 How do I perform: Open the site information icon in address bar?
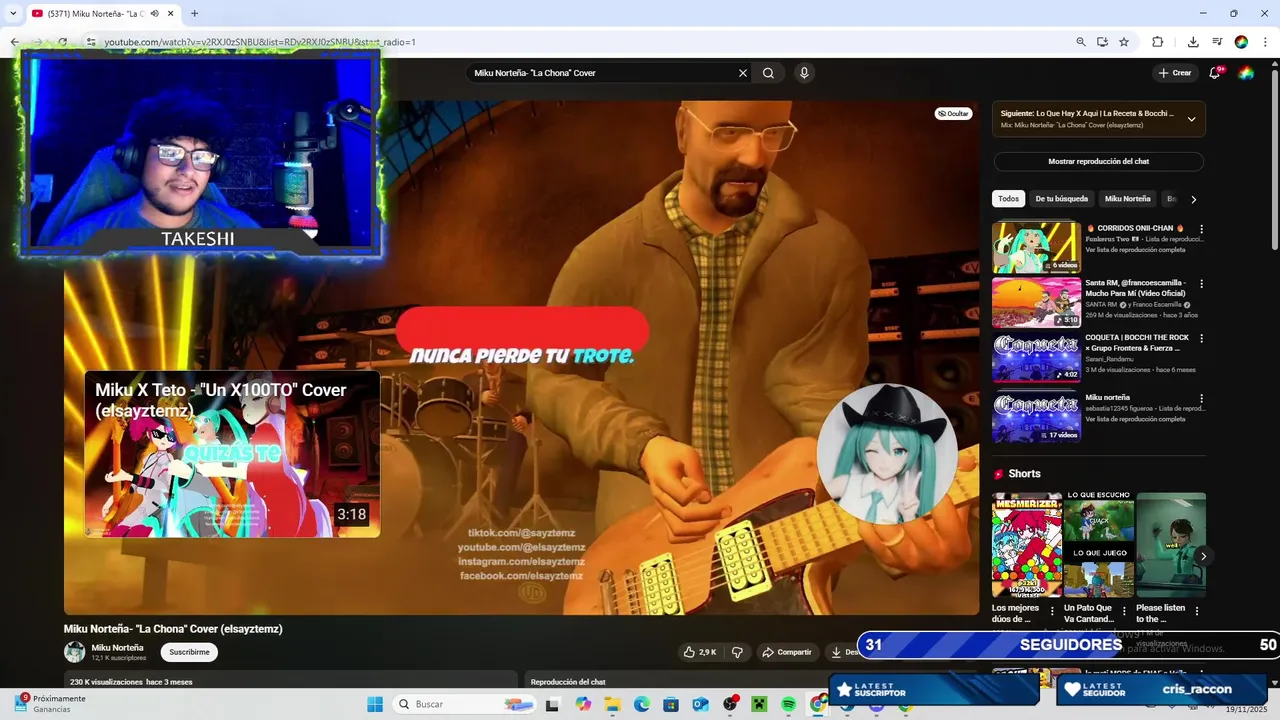(x=91, y=42)
